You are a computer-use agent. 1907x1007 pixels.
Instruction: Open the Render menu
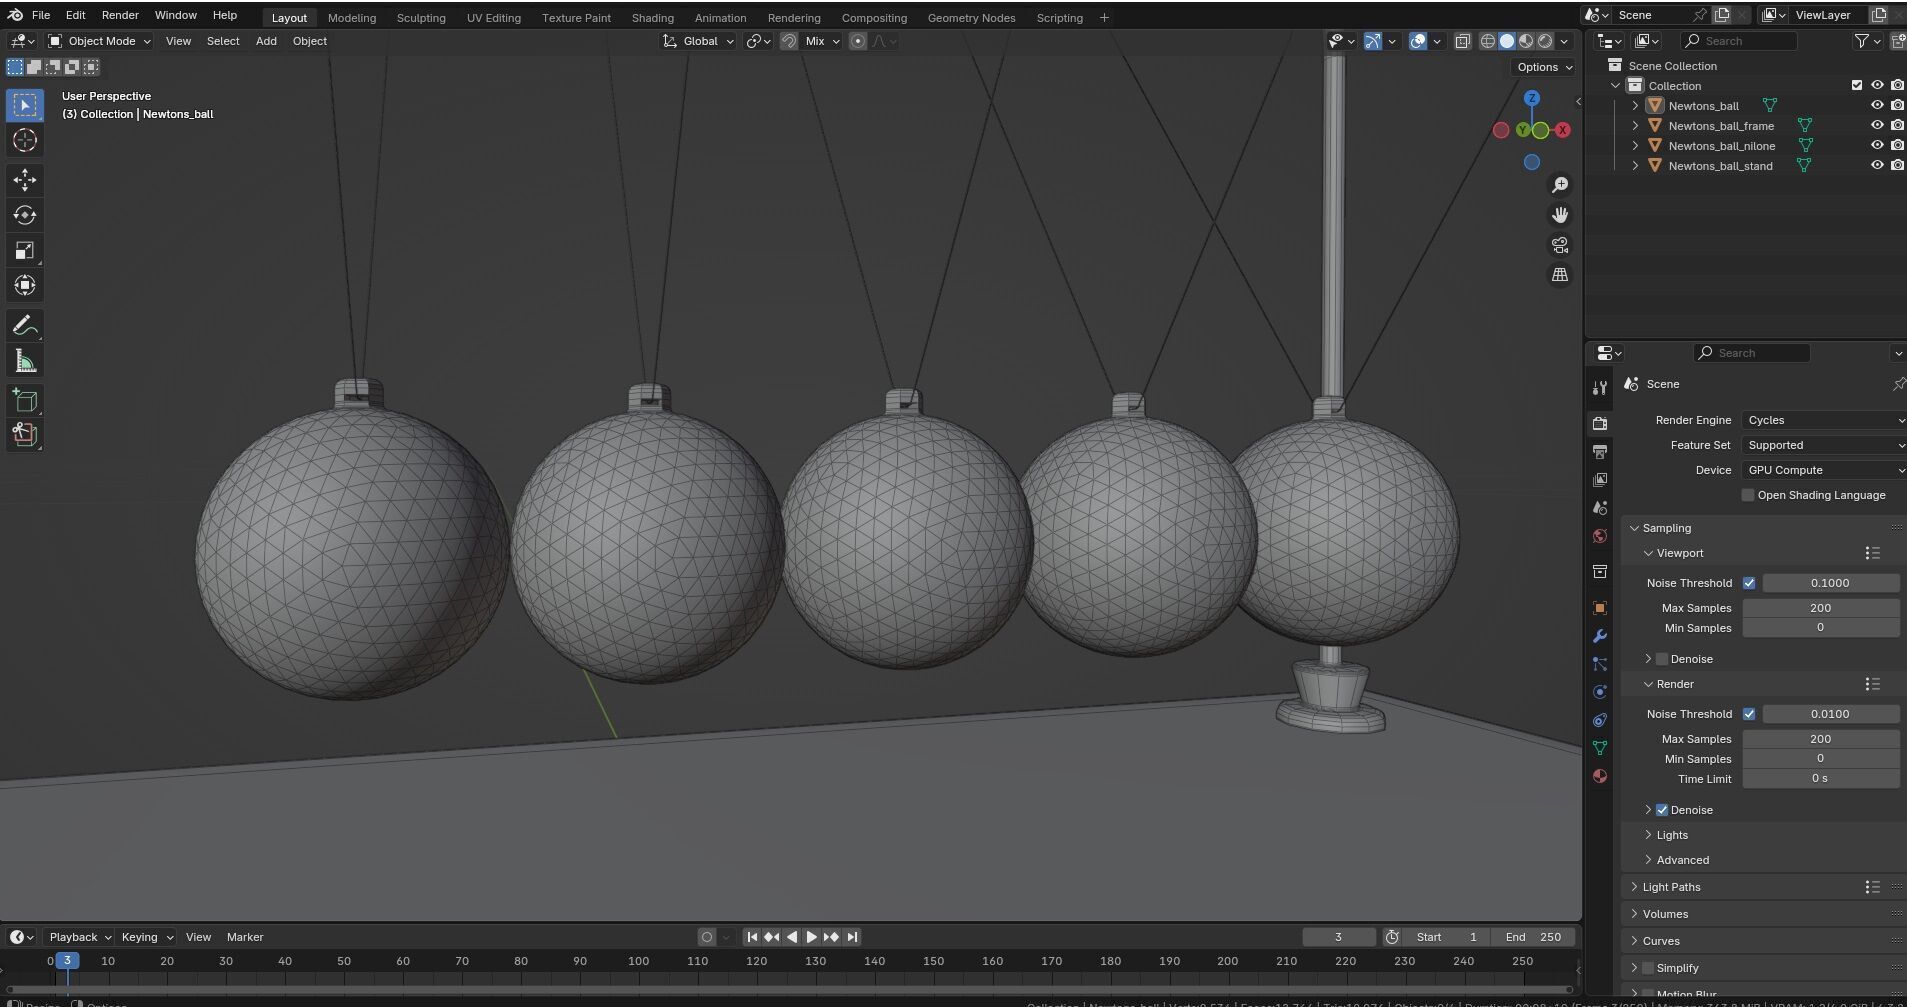click(x=120, y=15)
